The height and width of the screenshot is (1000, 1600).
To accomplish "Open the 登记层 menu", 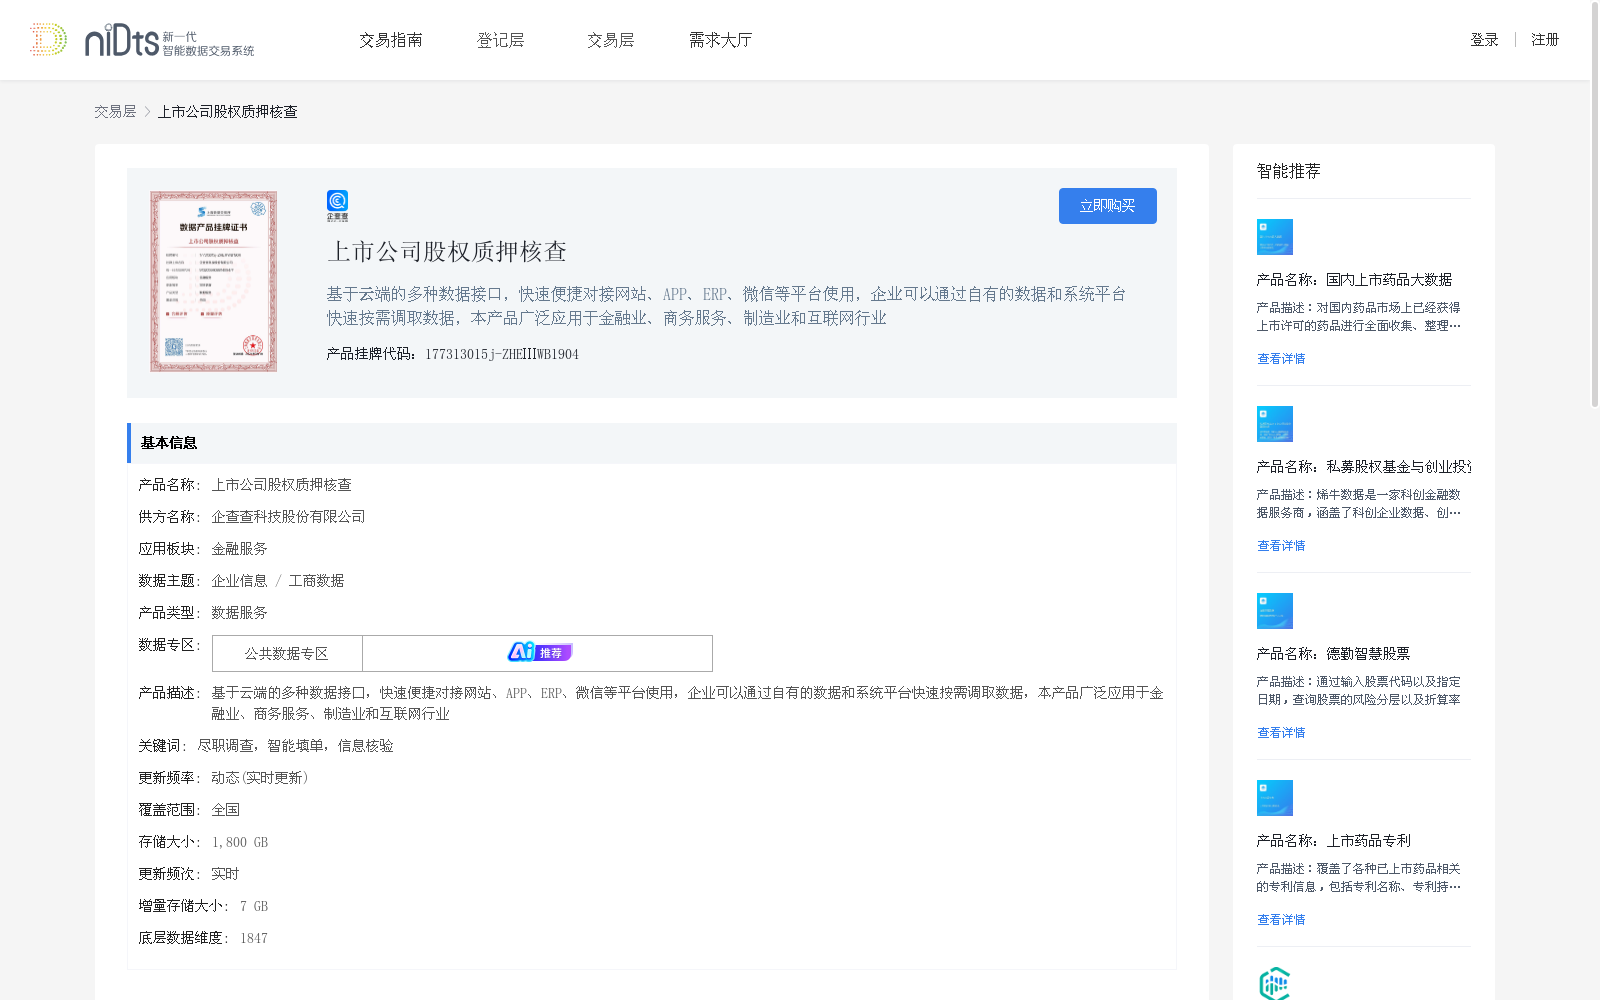I will [x=501, y=40].
